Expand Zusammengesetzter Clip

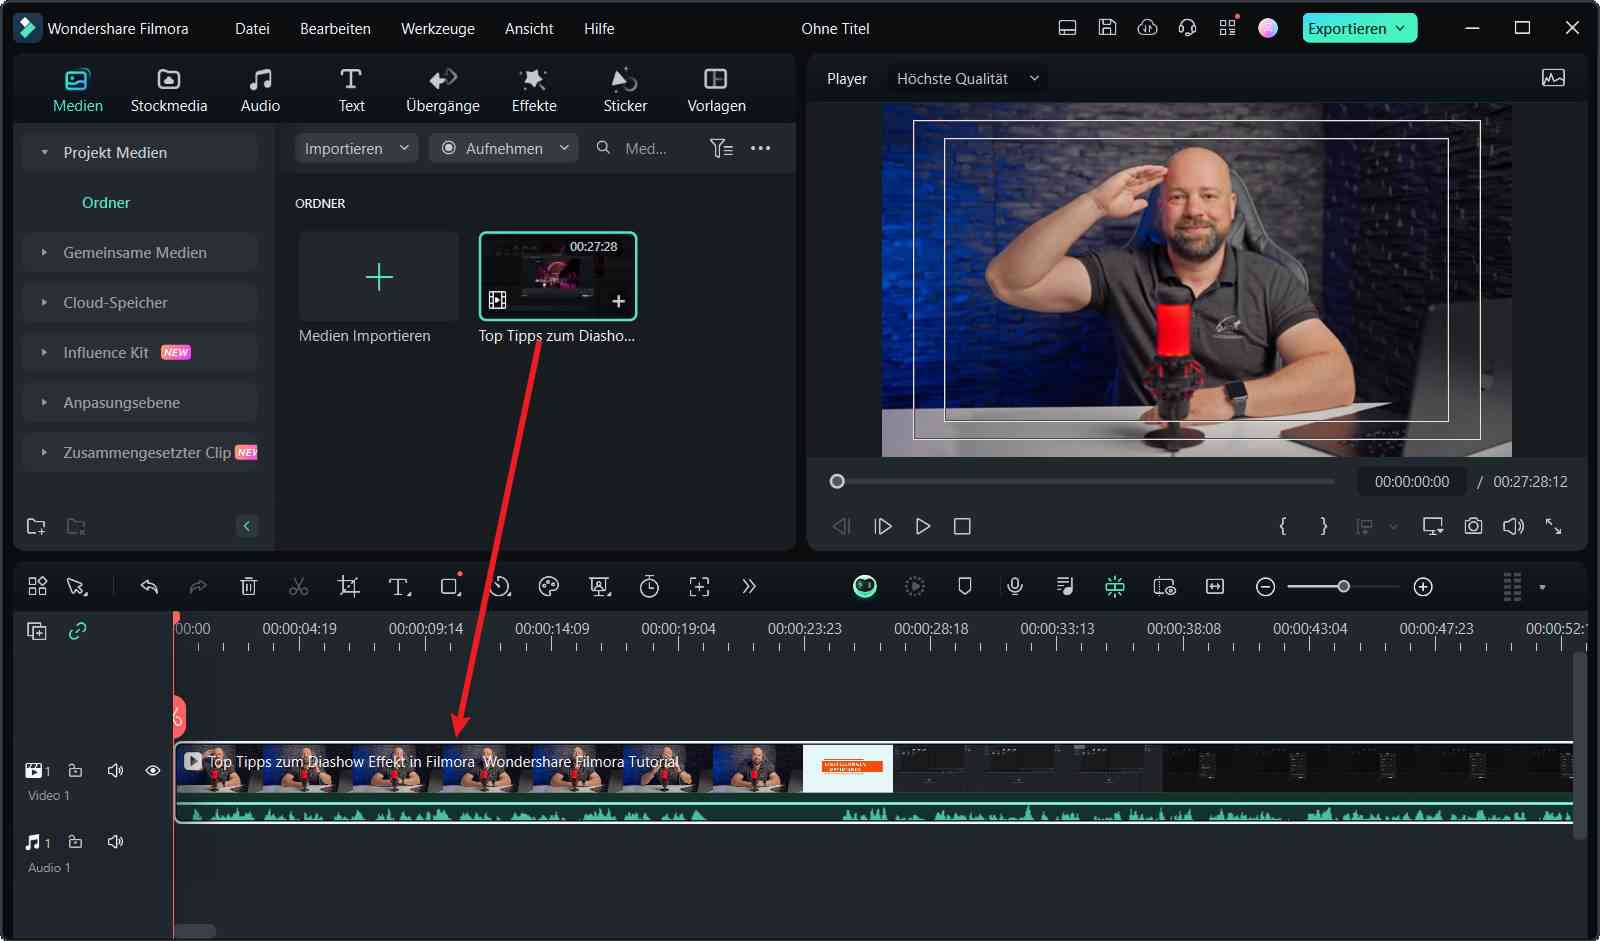[x=44, y=452]
